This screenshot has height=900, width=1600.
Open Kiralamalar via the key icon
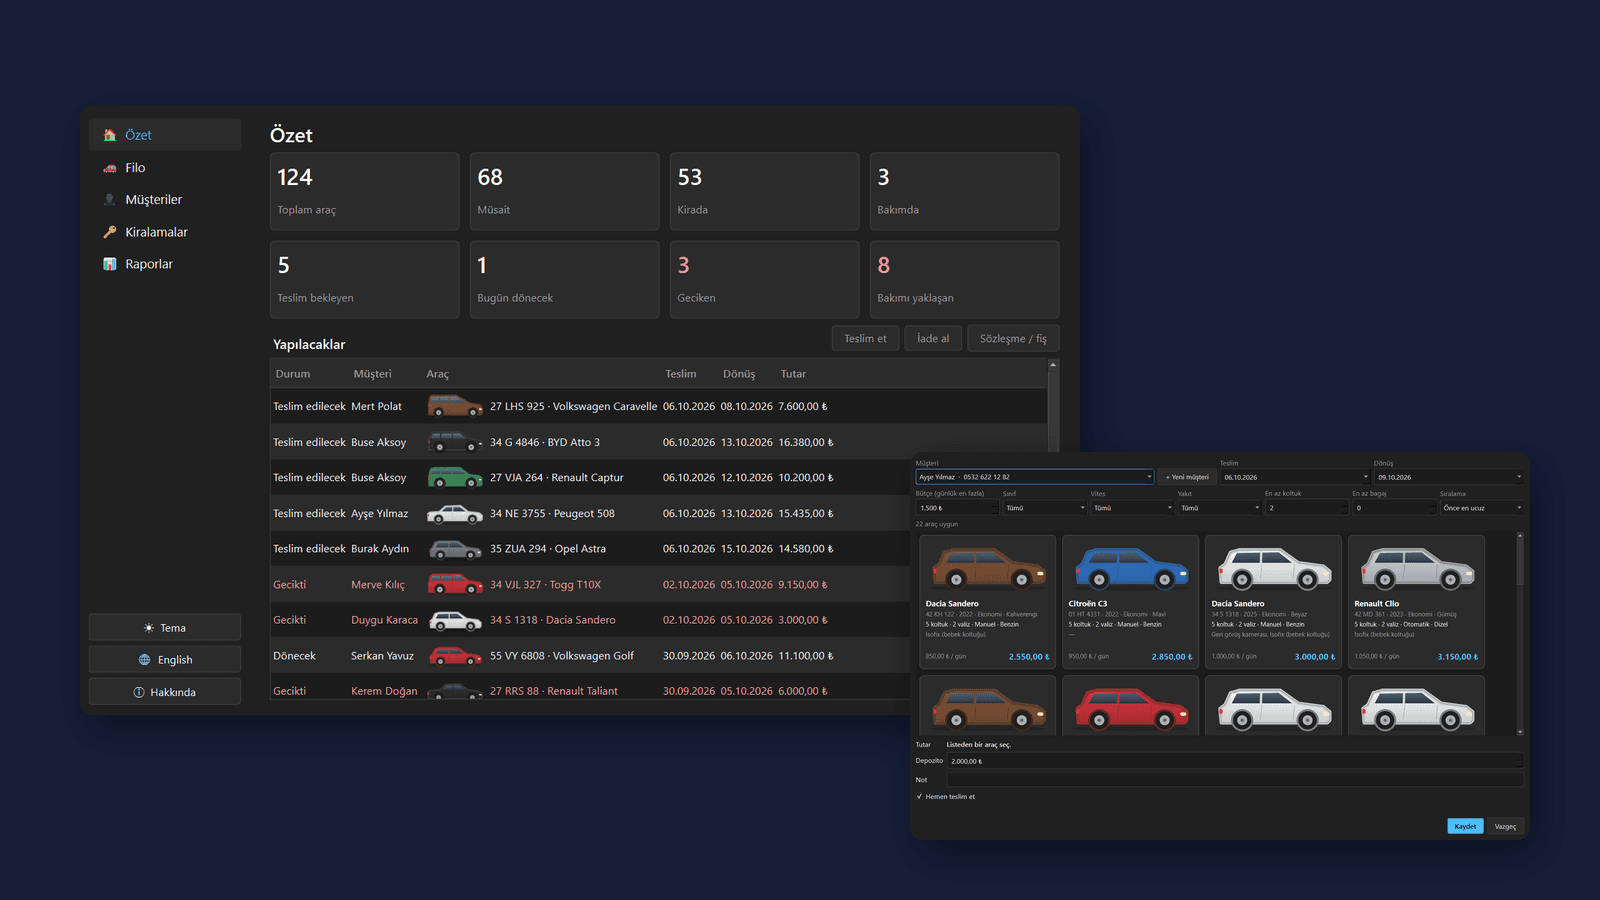pos(110,232)
